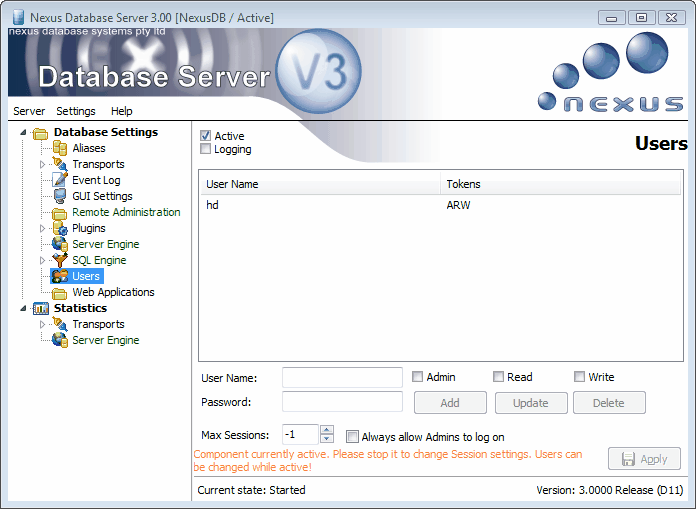Screen dimensions: 696x509
Task: Click the Event Log notepad icon
Action: coord(60,180)
